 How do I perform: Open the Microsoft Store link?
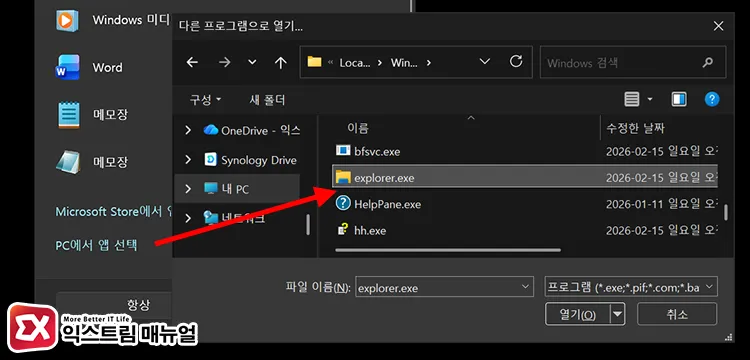click(113, 211)
